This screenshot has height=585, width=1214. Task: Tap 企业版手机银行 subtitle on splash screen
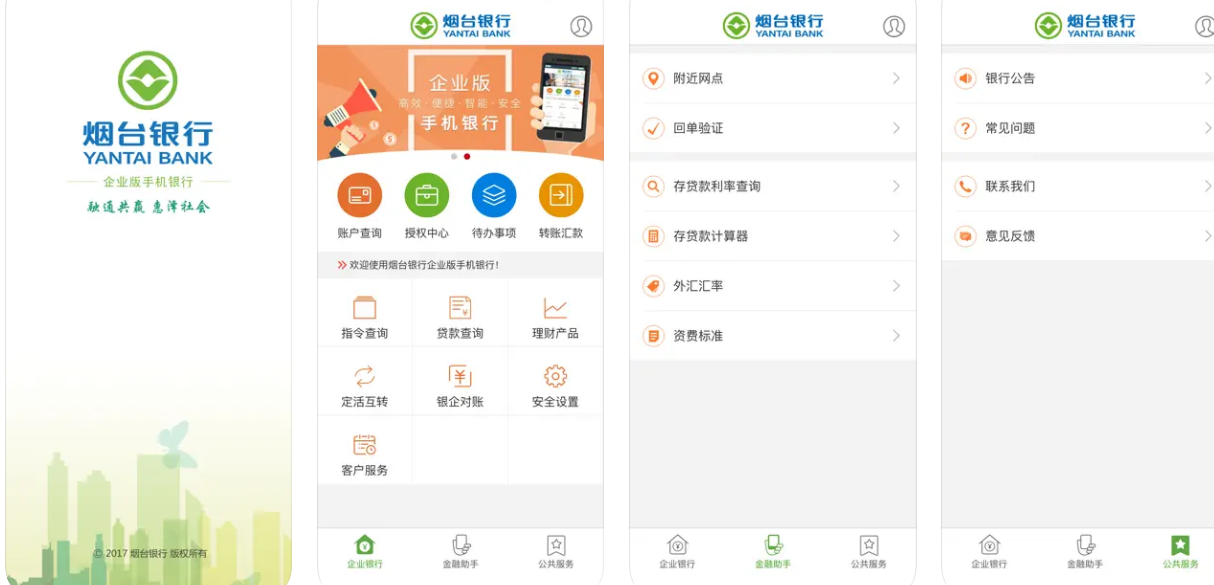(x=148, y=182)
